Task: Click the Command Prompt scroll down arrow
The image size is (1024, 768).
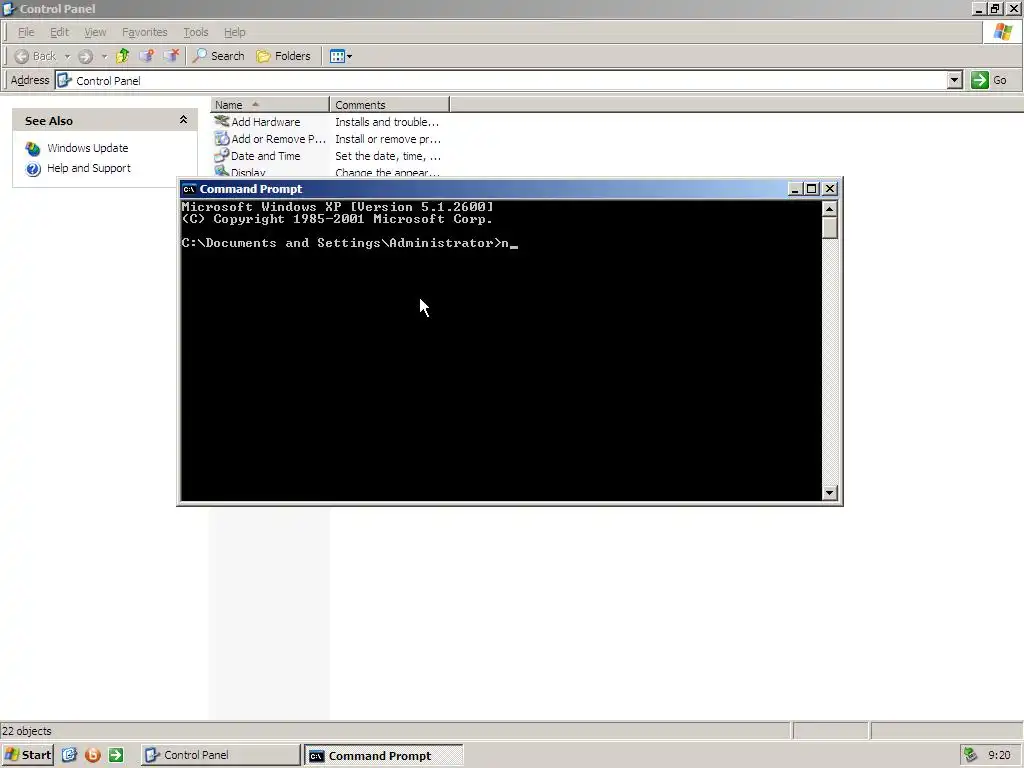Action: click(829, 493)
